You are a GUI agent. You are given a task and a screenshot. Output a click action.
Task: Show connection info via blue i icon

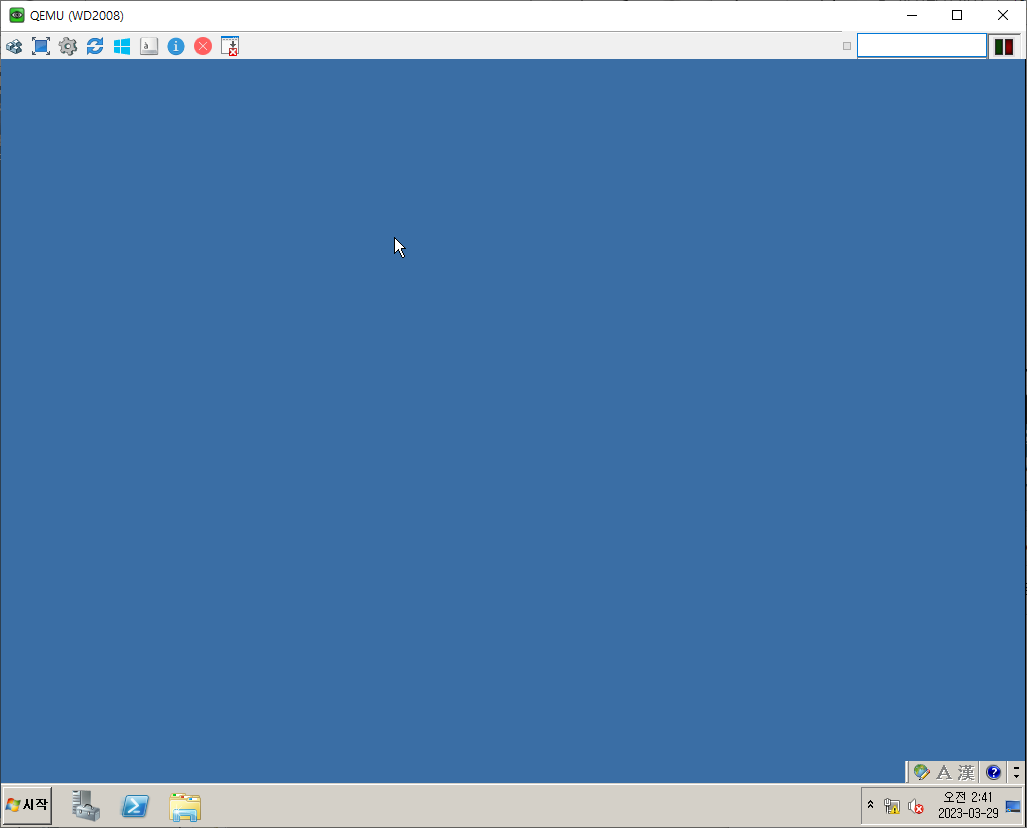click(x=176, y=47)
